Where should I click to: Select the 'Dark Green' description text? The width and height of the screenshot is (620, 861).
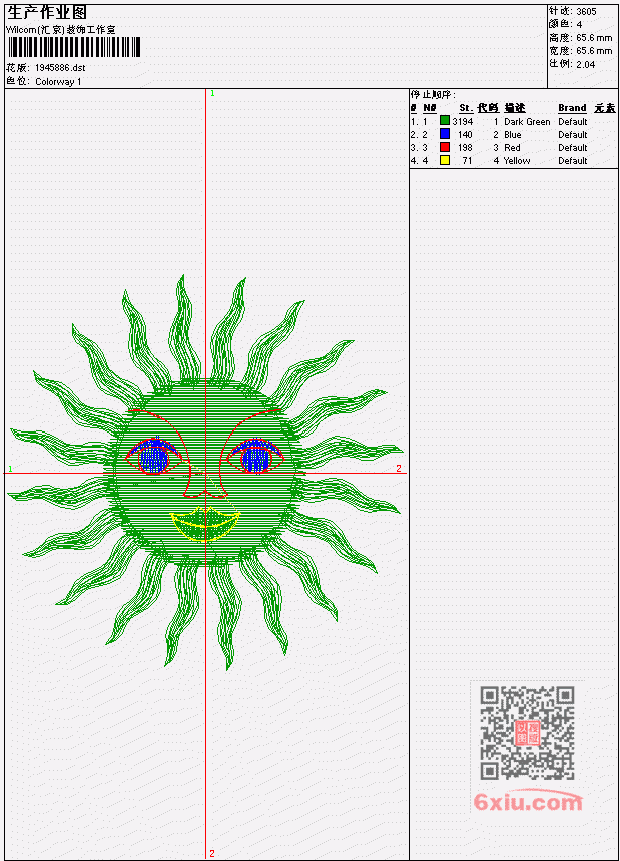pos(527,122)
